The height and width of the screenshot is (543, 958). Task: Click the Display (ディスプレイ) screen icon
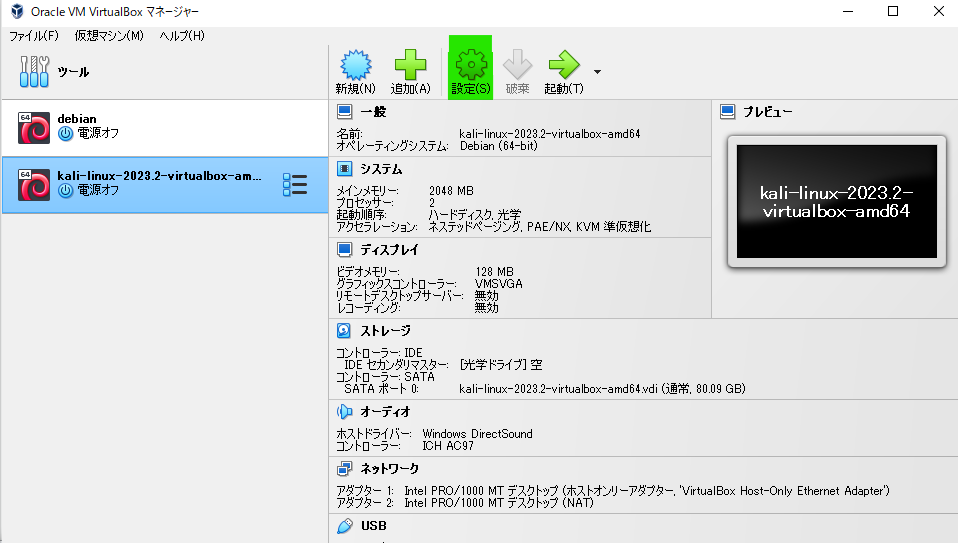tap(345, 249)
